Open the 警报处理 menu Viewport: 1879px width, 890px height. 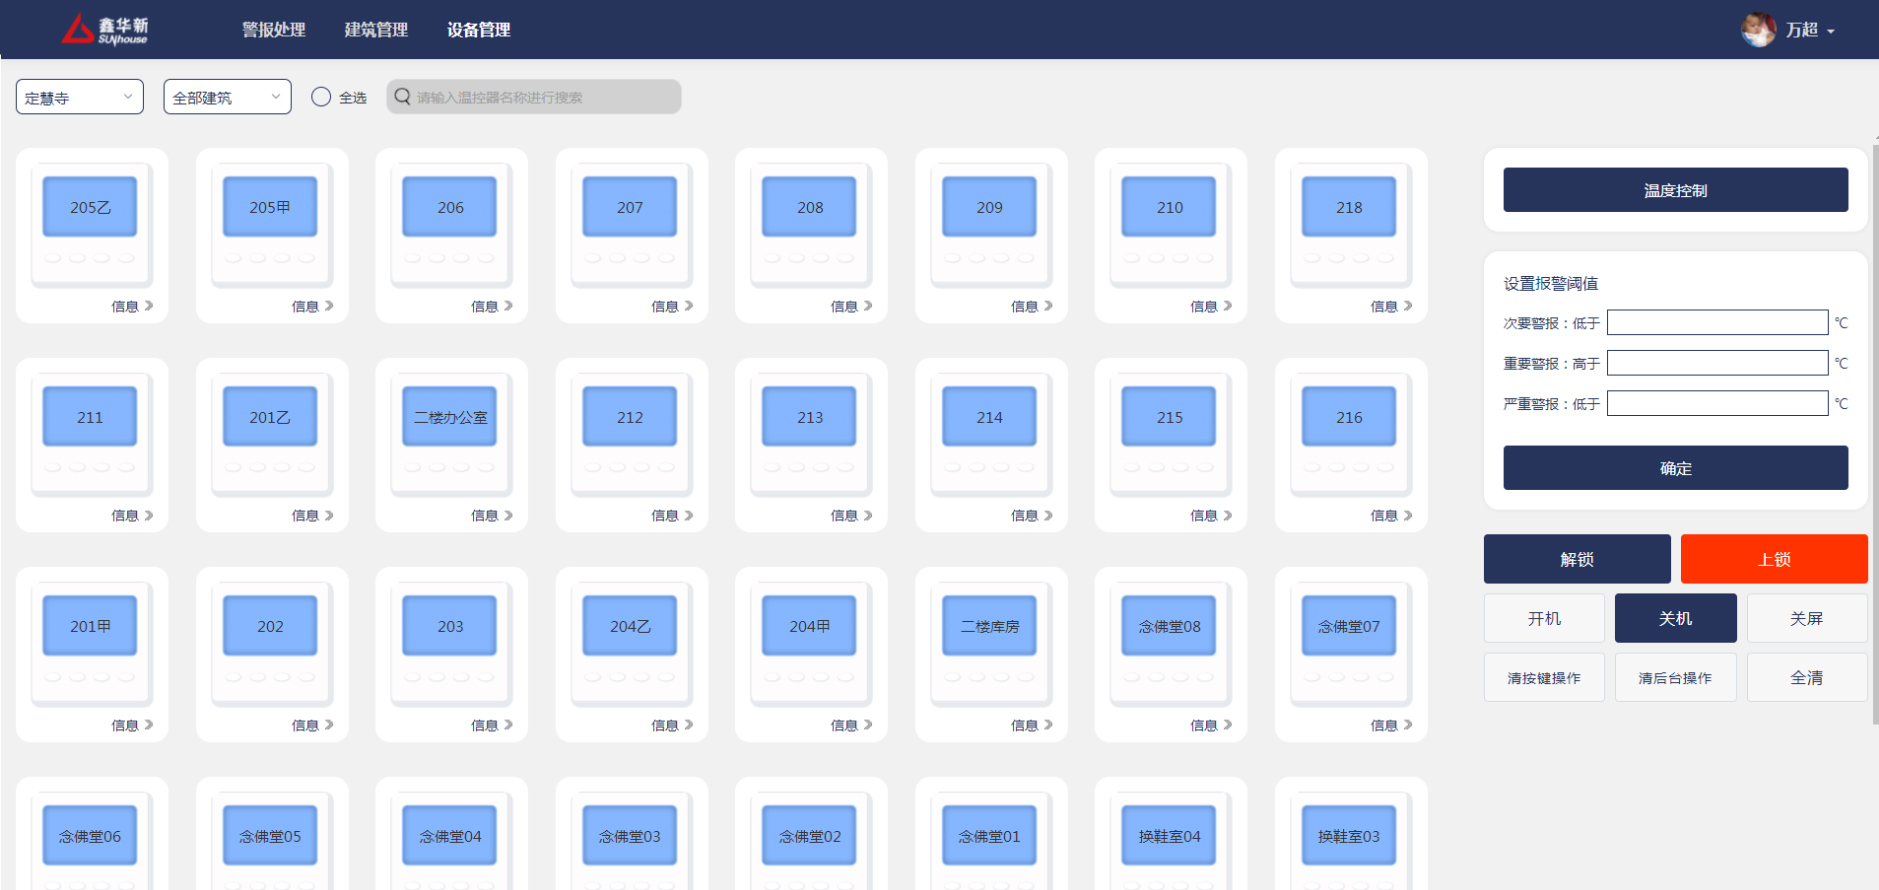pyautogui.click(x=274, y=30)
